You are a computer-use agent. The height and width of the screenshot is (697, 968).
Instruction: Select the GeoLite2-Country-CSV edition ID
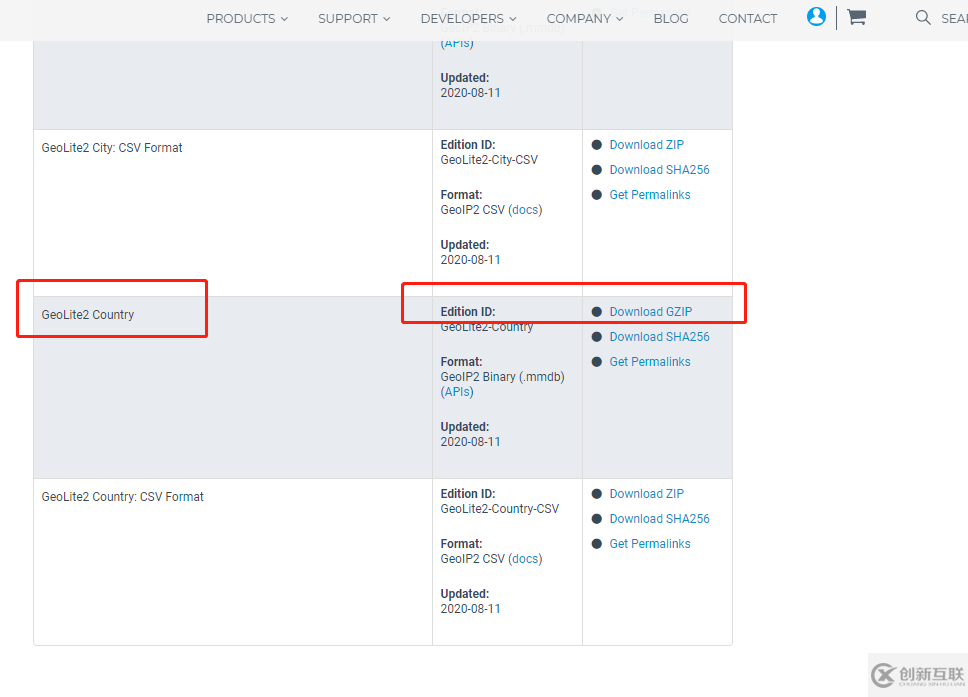point(499,509)
